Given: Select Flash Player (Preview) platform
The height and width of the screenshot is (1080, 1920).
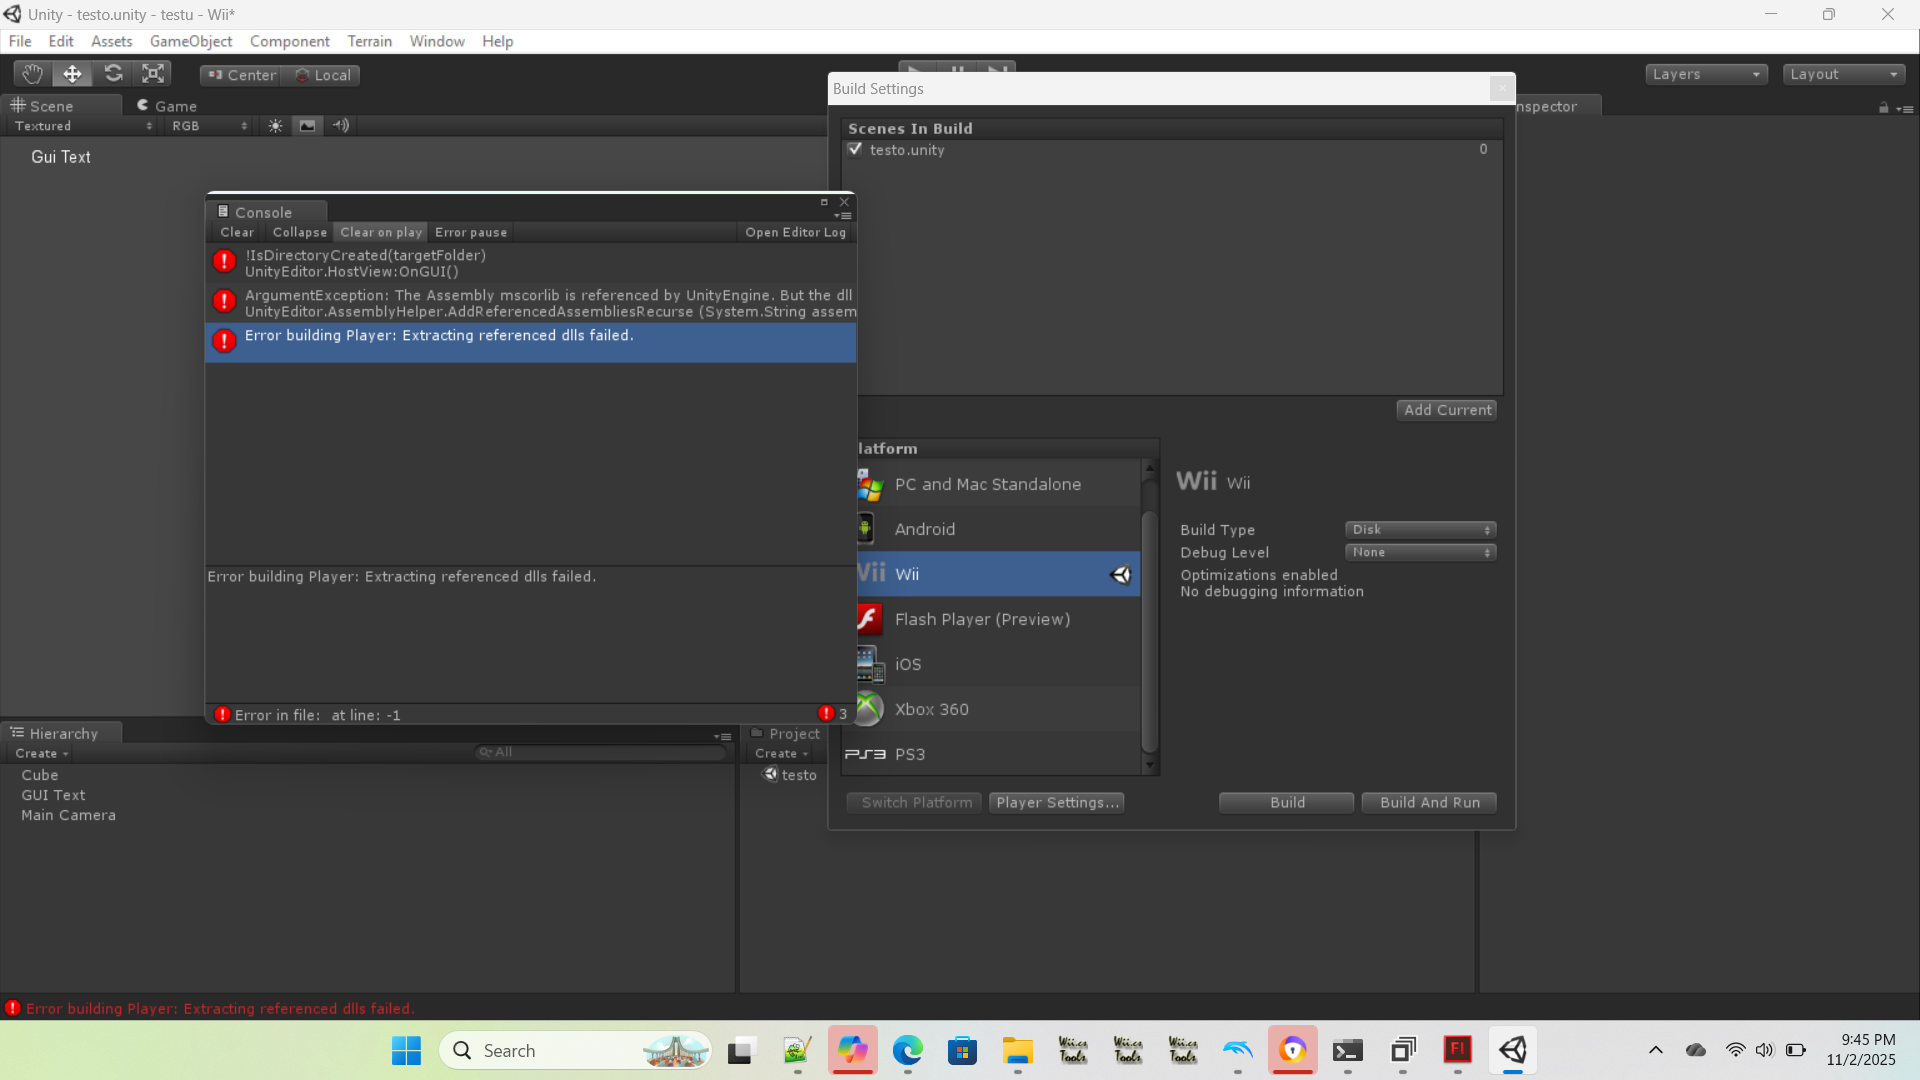Looking at the screenshot, I should click(x=982, y=619).
